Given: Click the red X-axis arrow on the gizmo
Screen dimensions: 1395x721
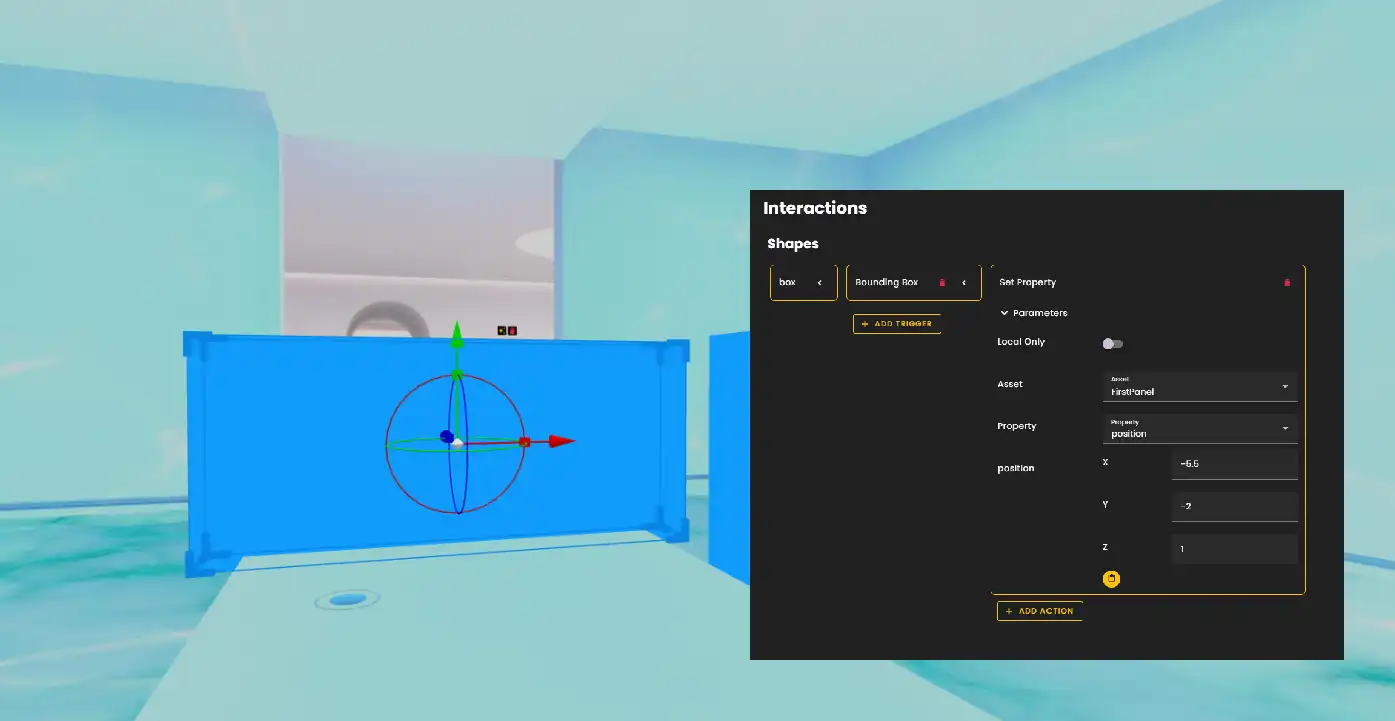Looking at the screenshot, I should tap(561, 441).
